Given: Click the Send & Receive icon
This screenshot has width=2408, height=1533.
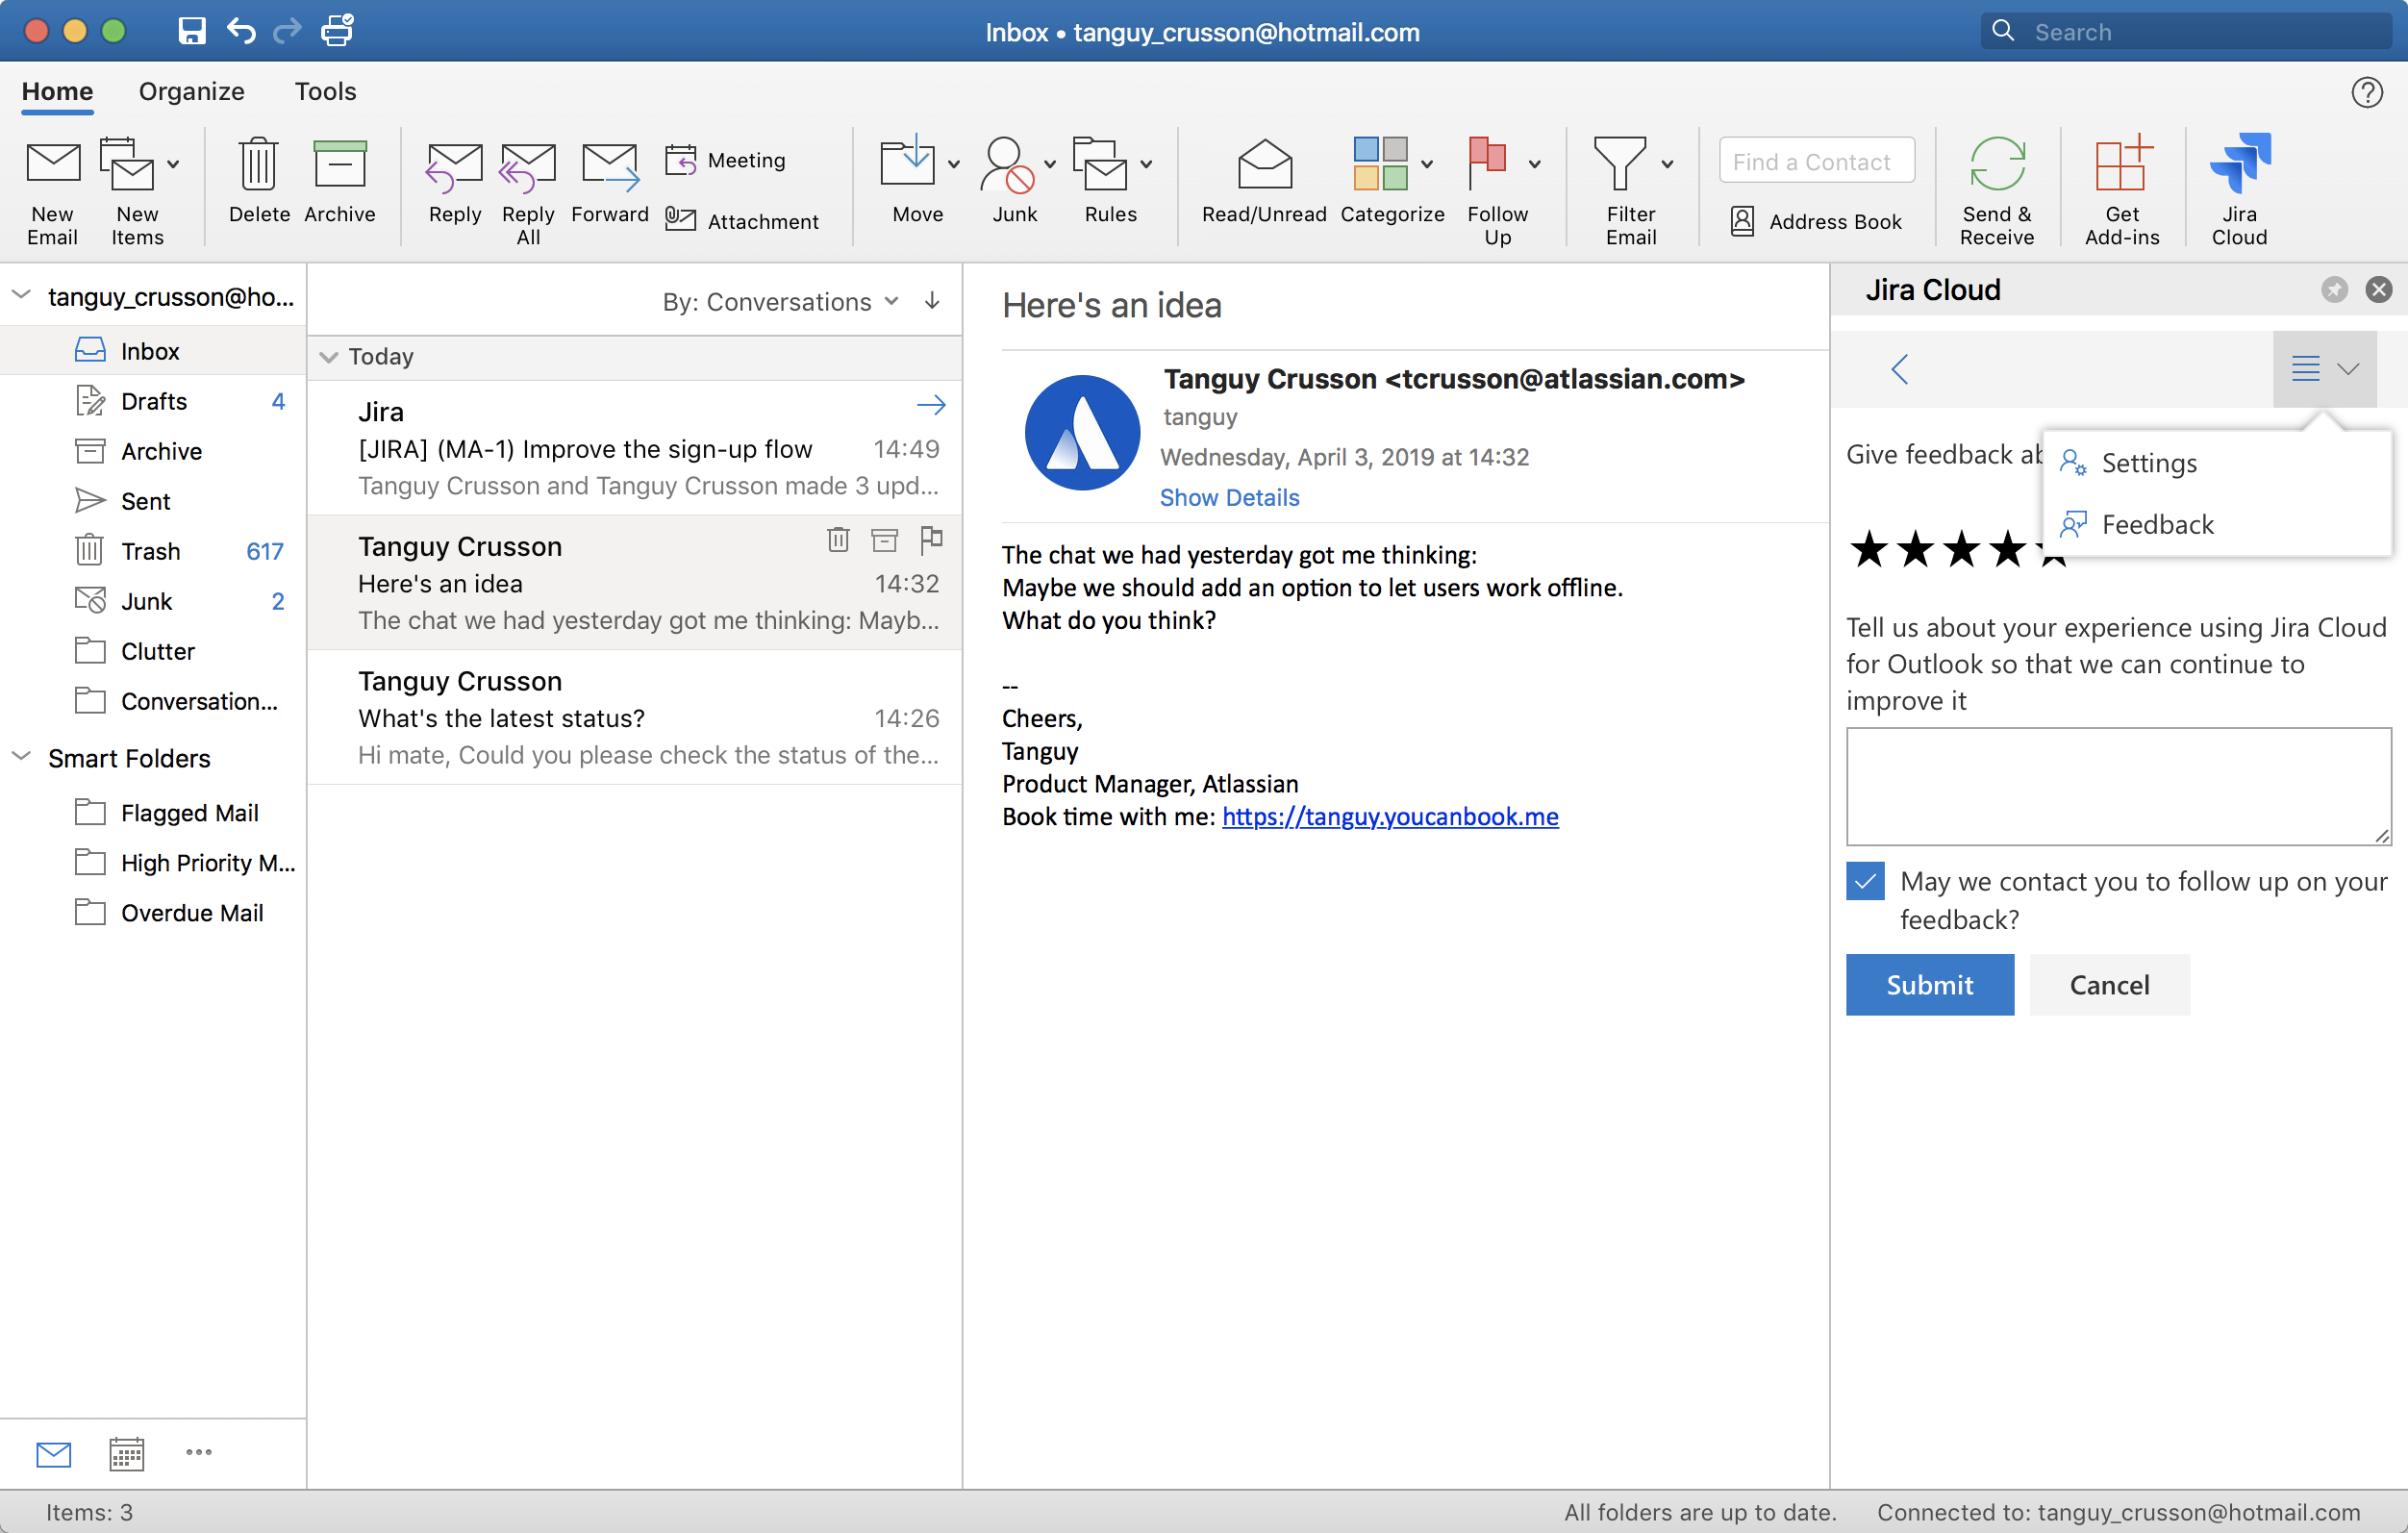Looking at the screenshot, I should pyautogui.click(x=1996, y=166).
